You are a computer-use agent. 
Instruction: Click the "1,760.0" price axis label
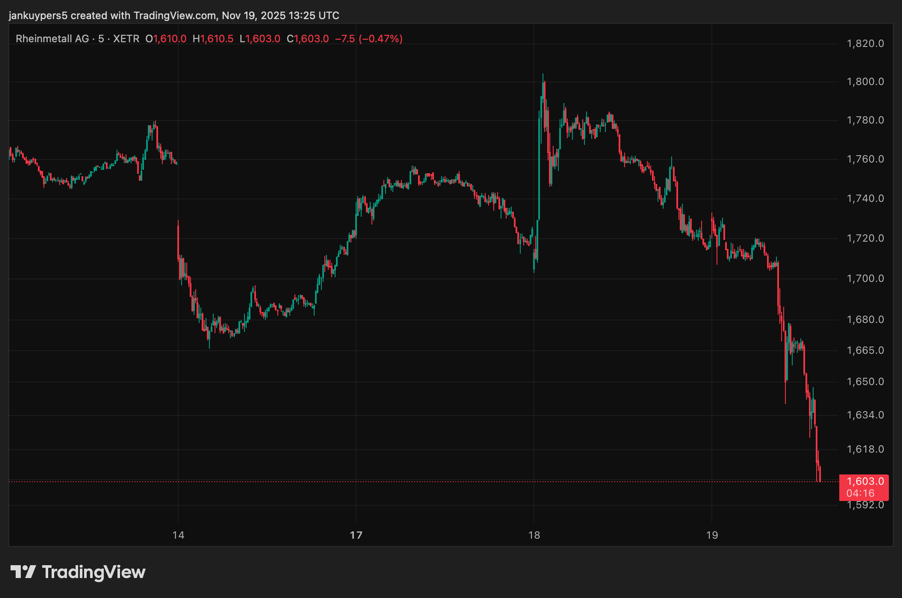pyautogui.click(x=865, y=159)
